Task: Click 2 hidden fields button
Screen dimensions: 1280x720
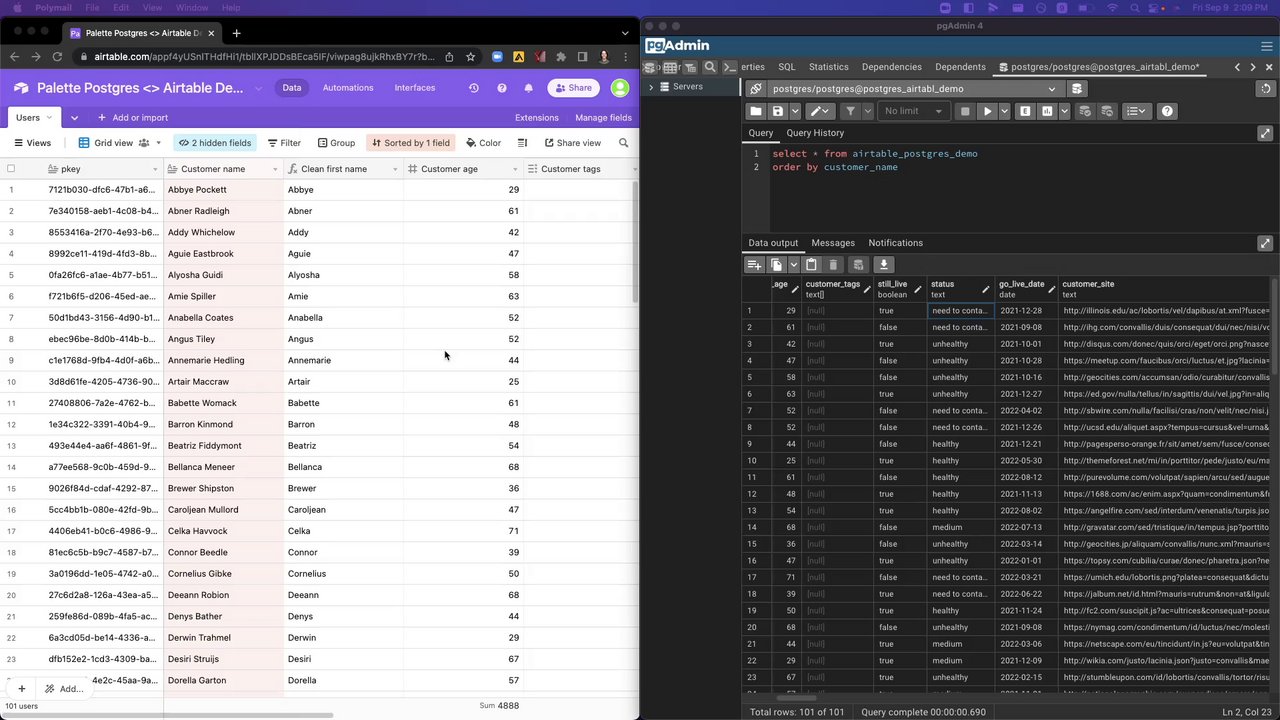Action: coord(215,143)
